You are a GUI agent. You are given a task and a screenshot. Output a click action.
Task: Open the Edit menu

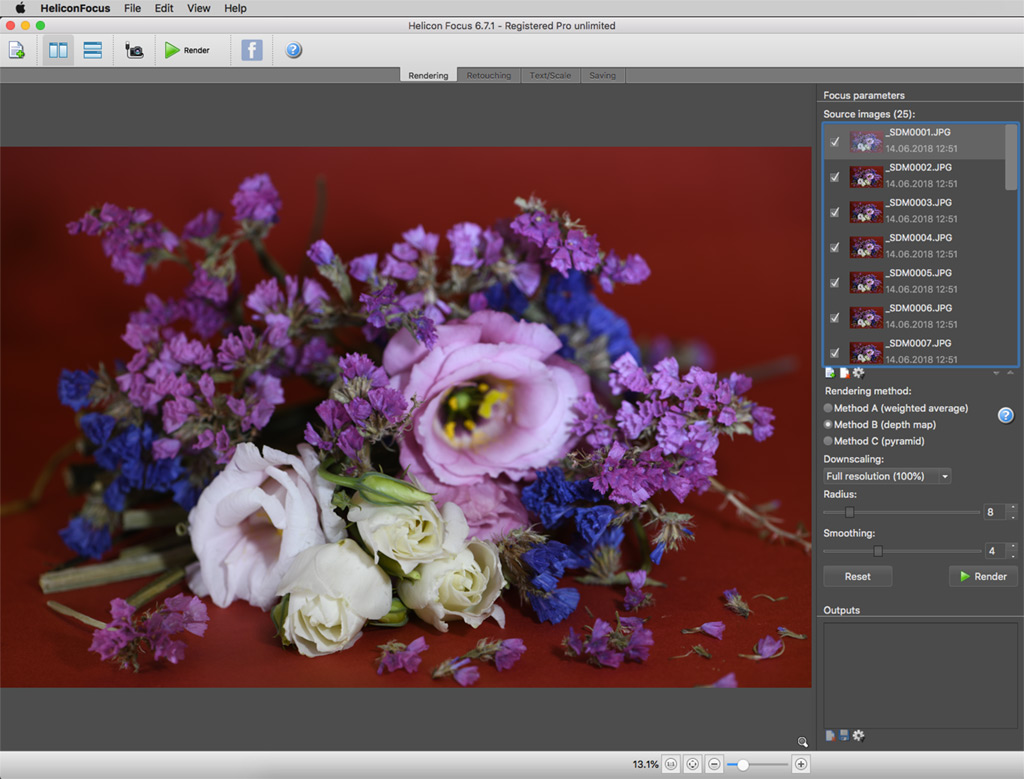[164, 8]
